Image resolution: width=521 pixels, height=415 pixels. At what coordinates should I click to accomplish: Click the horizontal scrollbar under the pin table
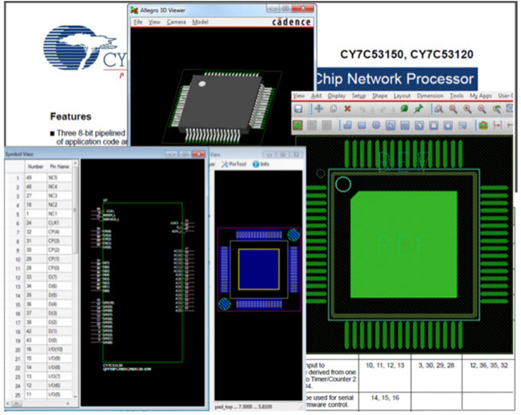tap(38, 403)
